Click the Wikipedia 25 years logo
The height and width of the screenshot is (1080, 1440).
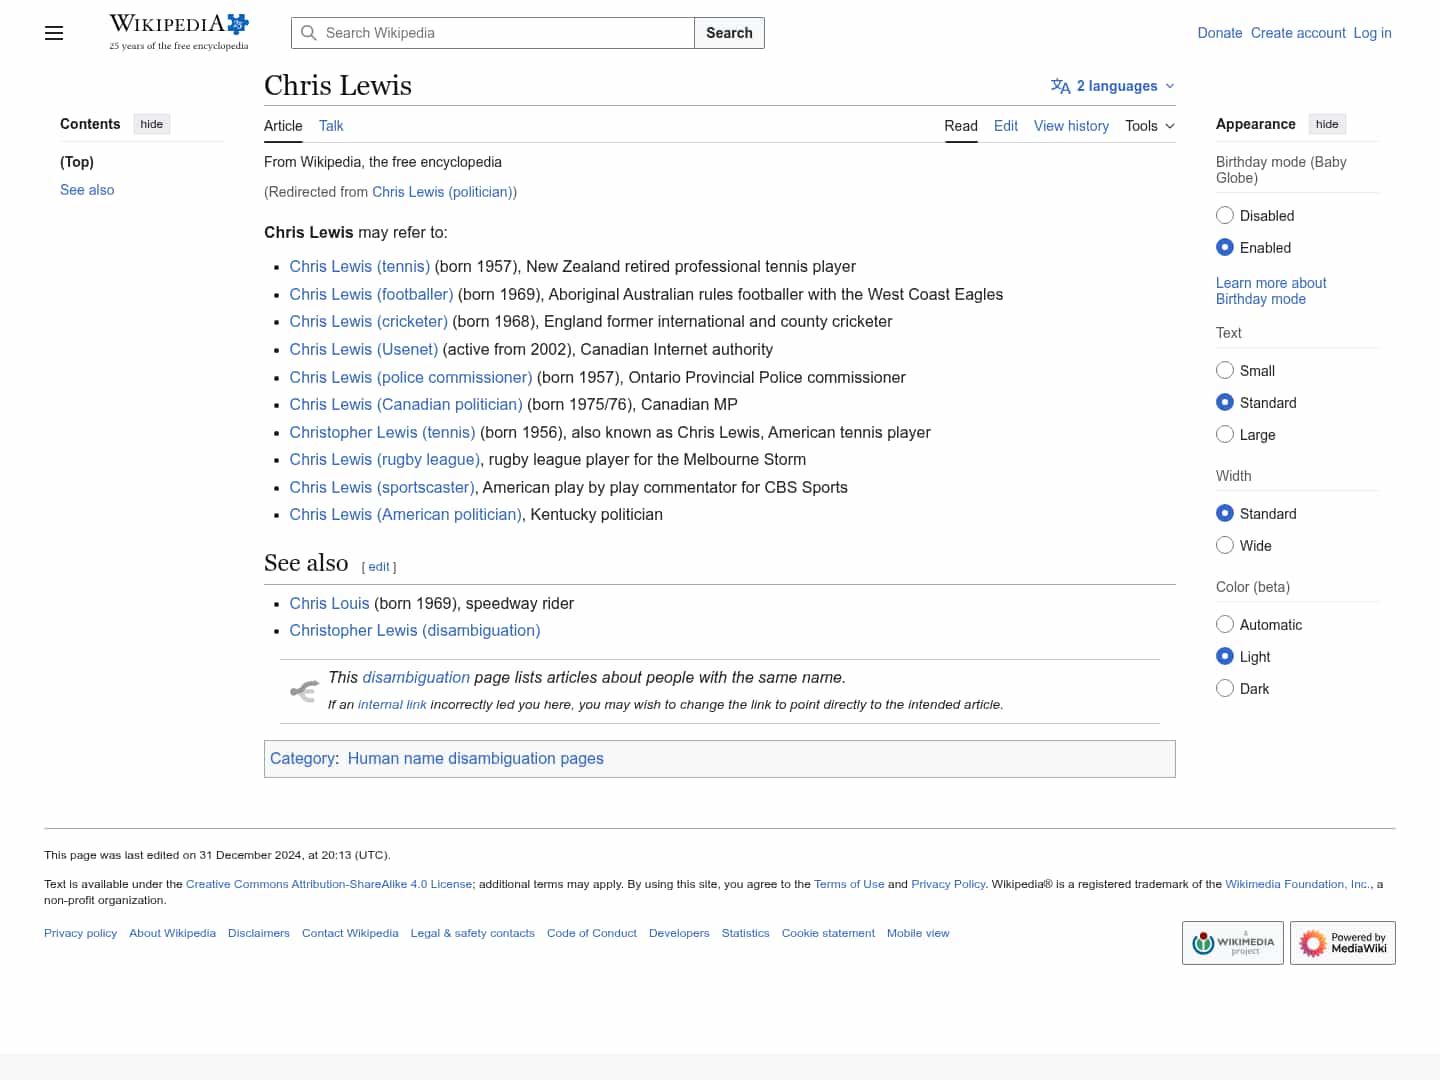click(179, 32)
